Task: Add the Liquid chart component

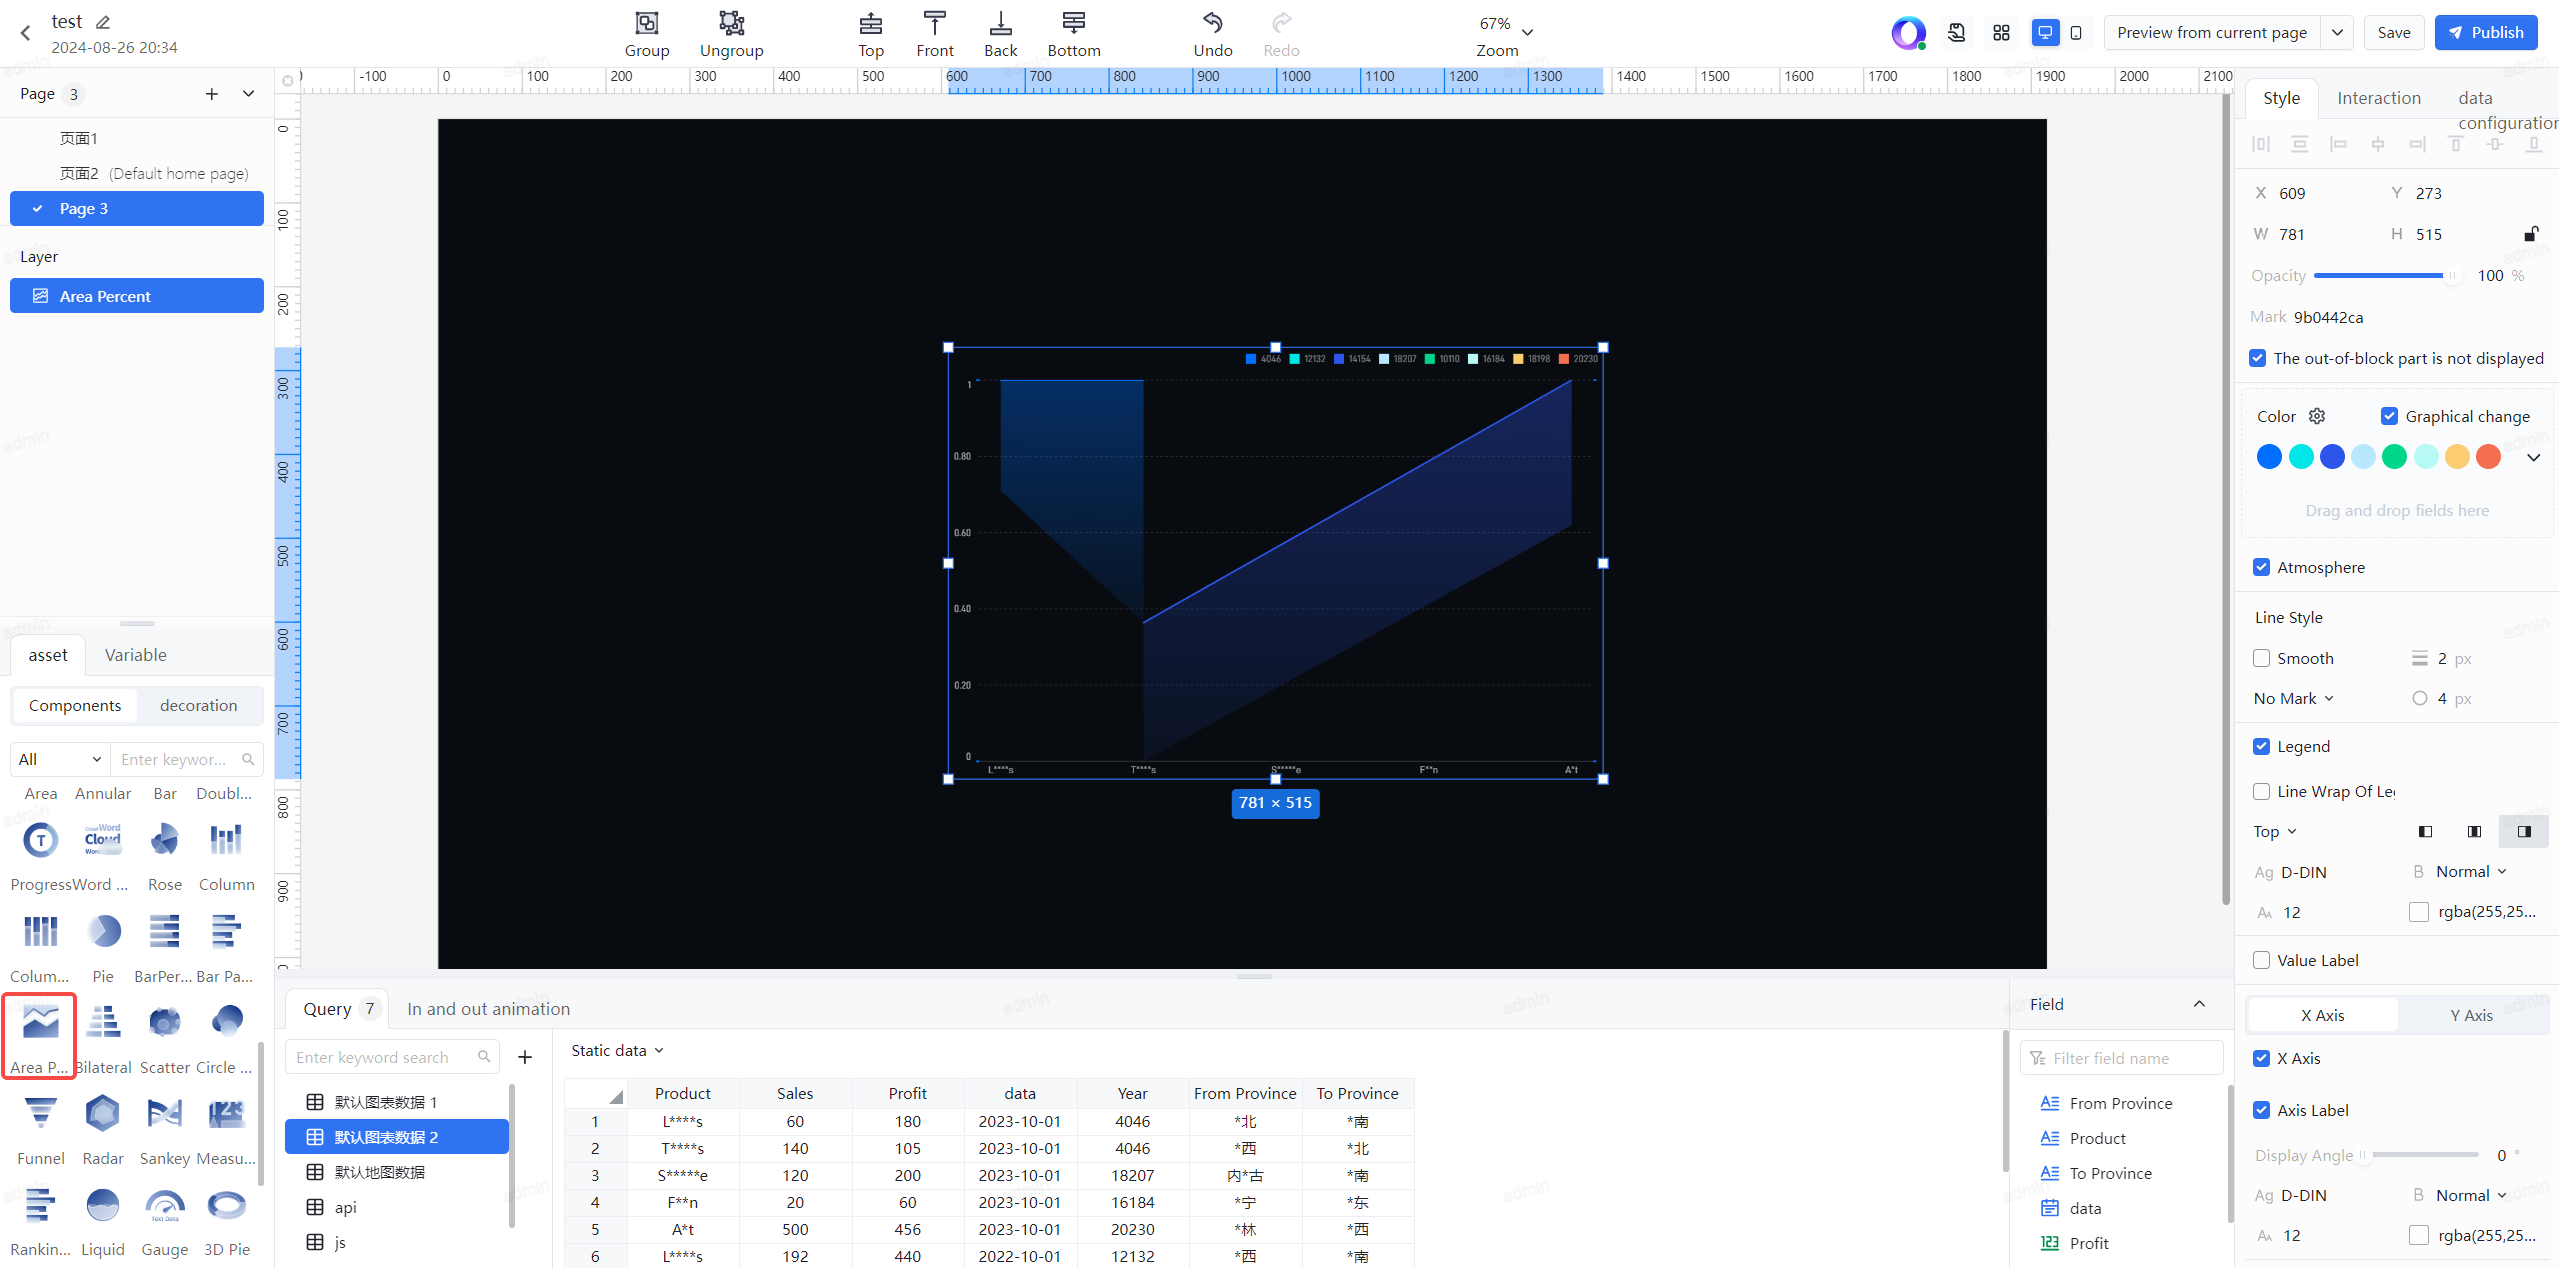Action: pyautogui.click(x=103, y=1205)
